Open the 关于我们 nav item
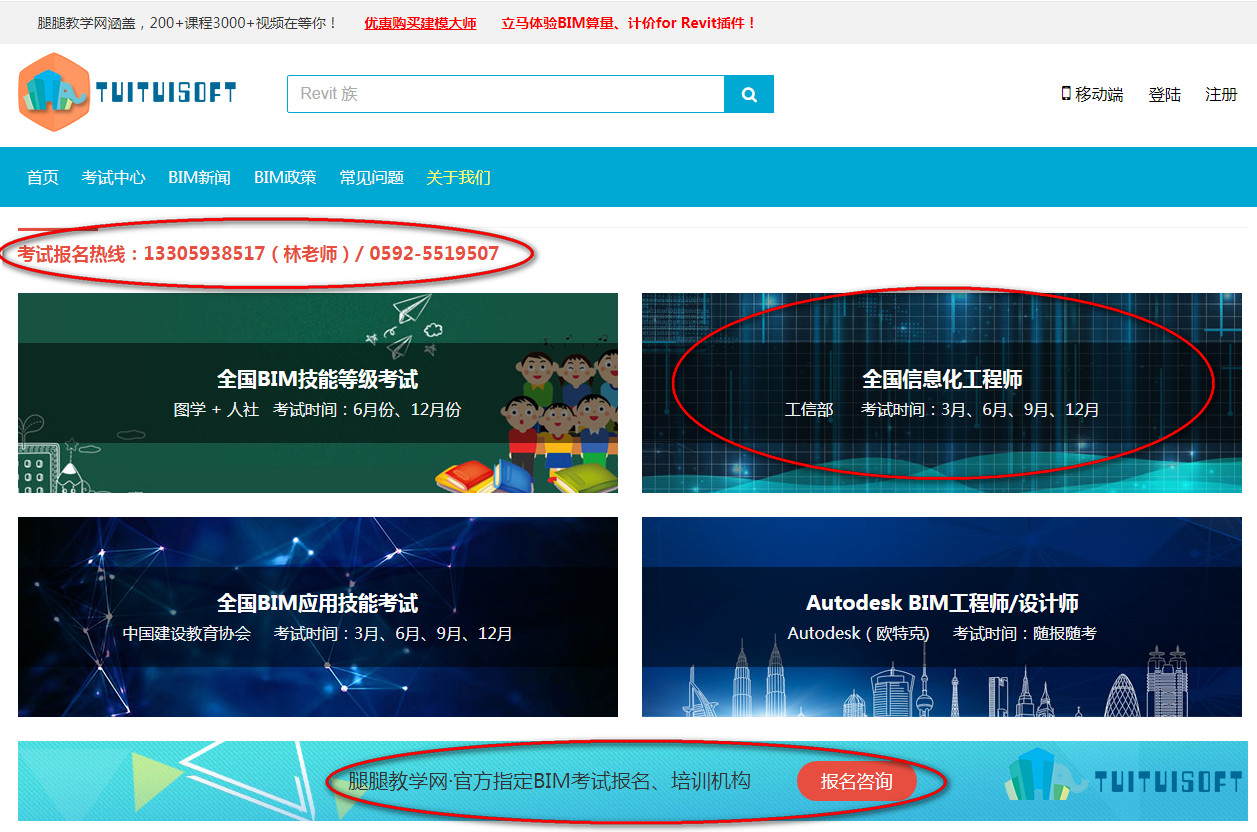This screenshot has height=832, width=1257. [x=458, y=178]
